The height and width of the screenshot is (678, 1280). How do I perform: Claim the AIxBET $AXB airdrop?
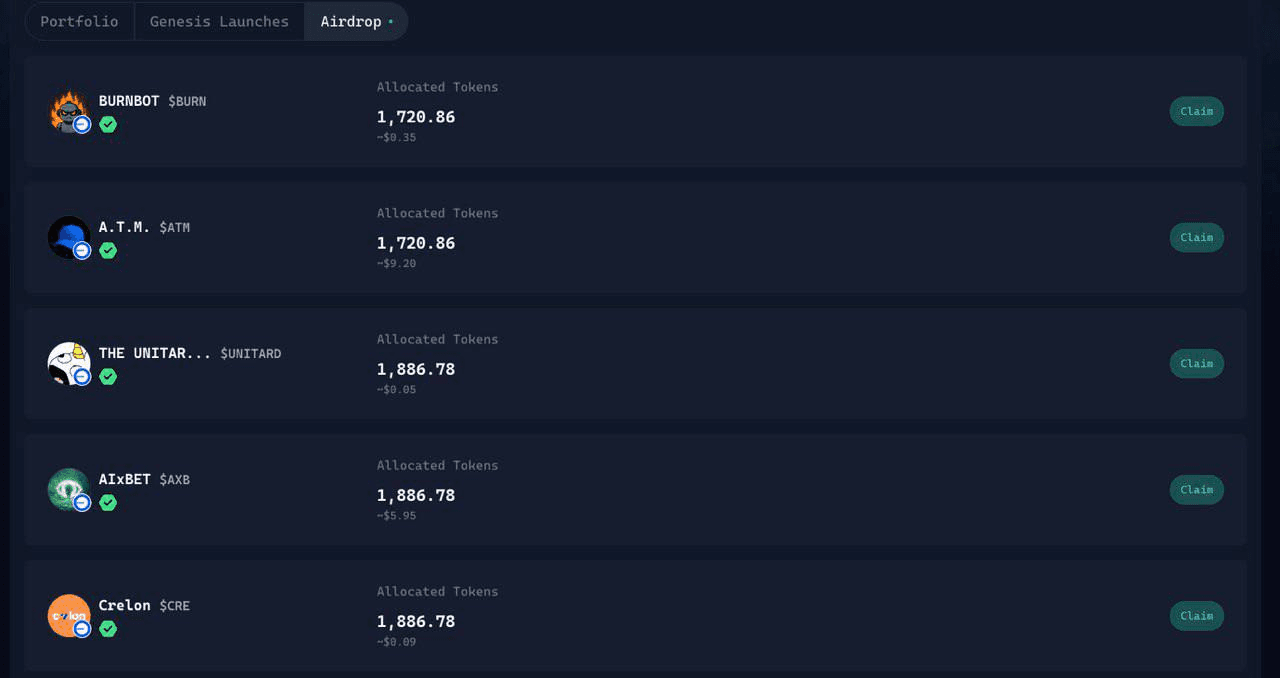point(1196,489)
